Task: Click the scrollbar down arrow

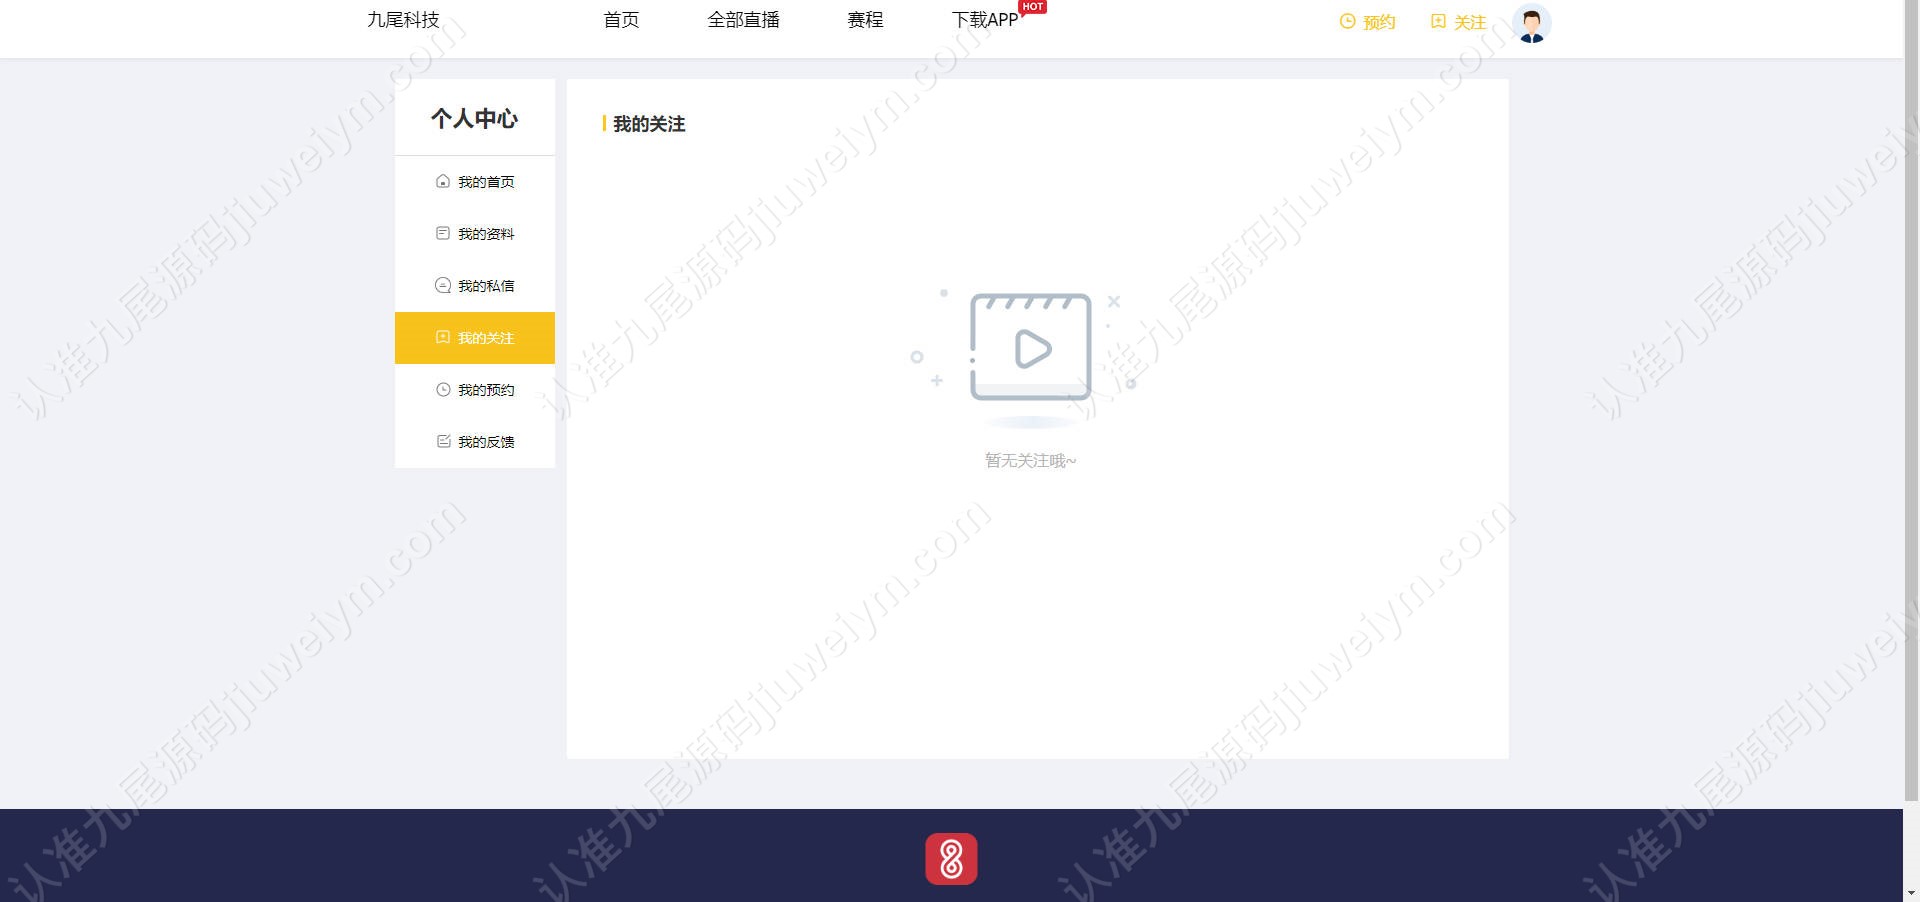Action: point(1911,893)
